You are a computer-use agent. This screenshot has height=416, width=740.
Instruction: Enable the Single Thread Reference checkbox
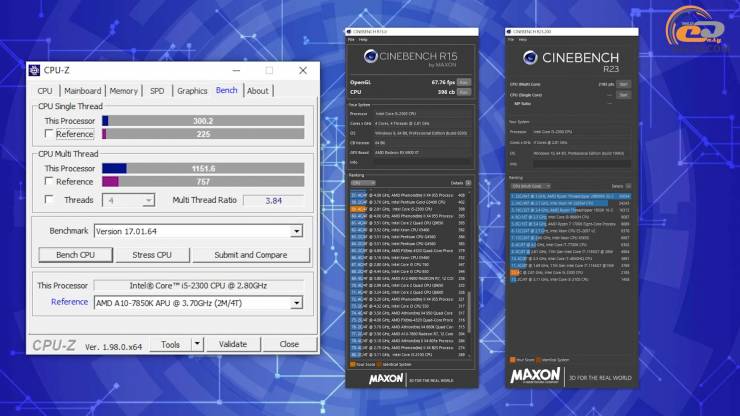[49, 134]
